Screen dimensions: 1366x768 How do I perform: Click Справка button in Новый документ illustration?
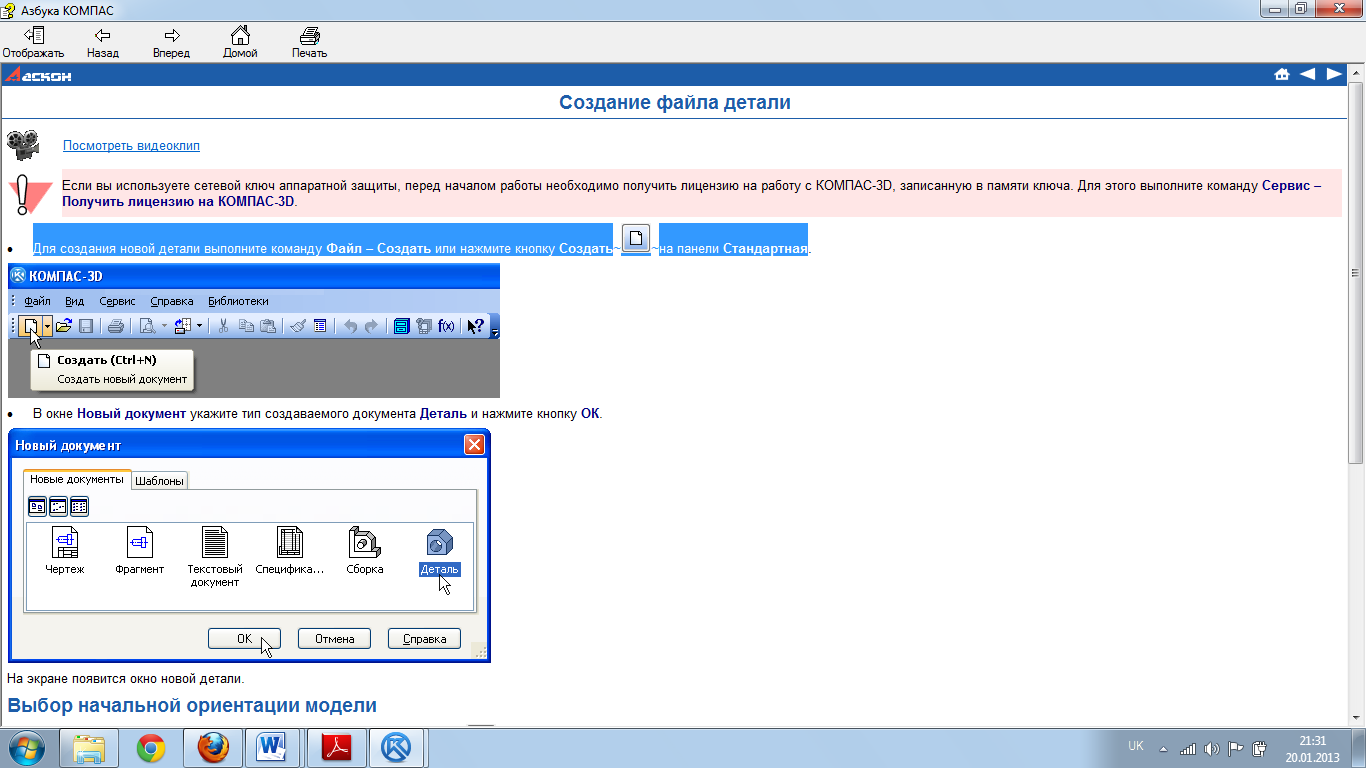pyautogui.click(x=424, y=639)
